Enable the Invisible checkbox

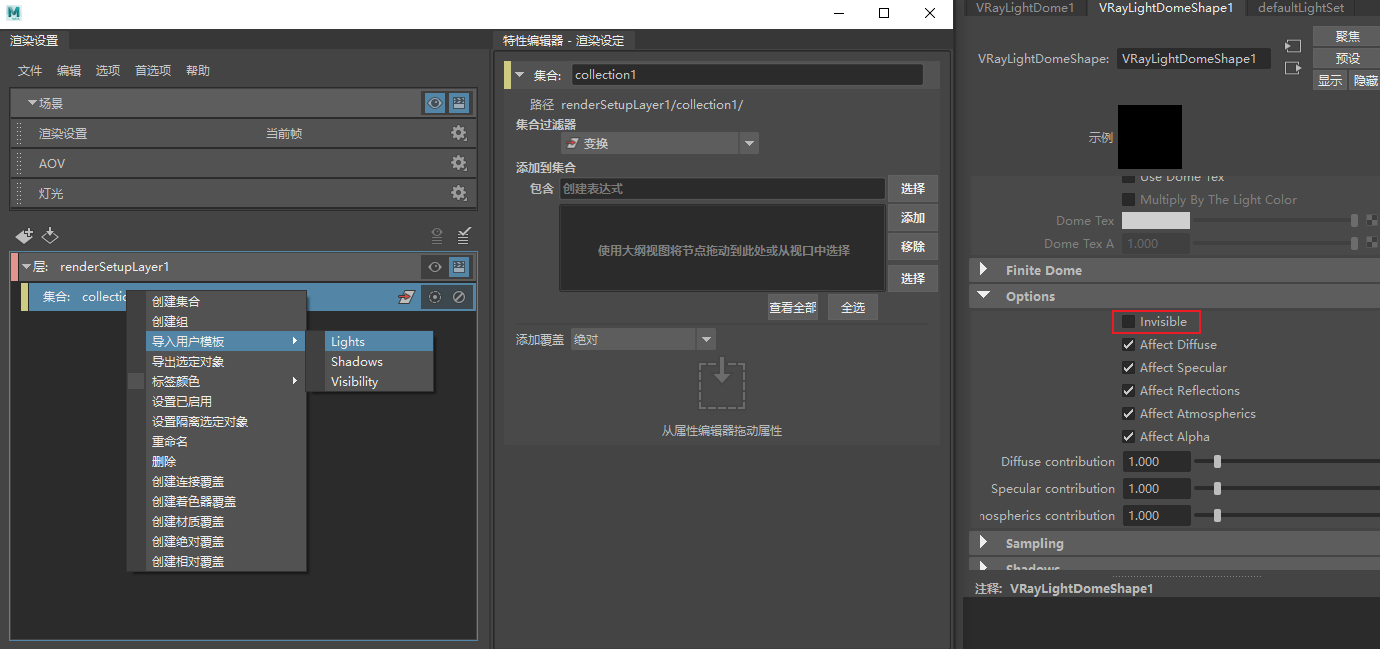[x=1132, y=321]
